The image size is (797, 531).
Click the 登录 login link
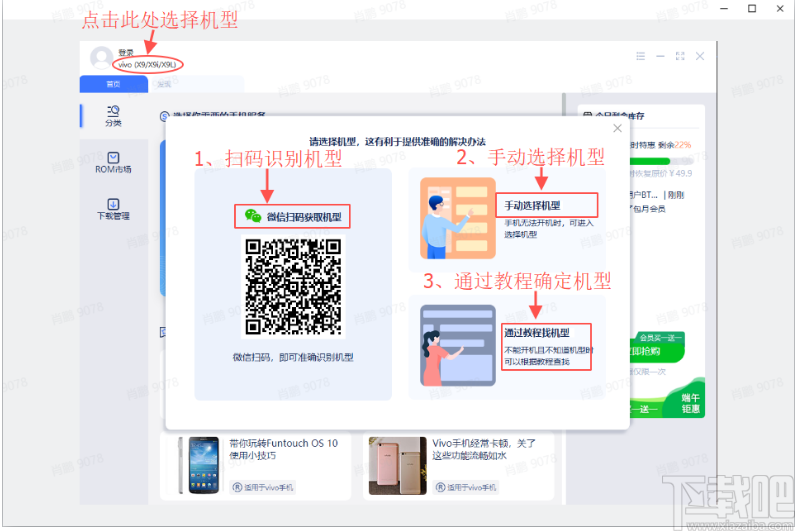coord(126,52)
